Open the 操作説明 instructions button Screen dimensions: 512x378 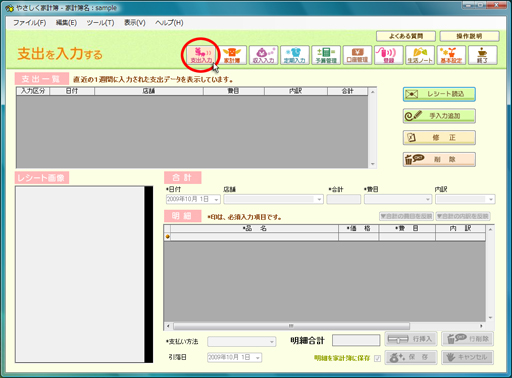point(469,36)
